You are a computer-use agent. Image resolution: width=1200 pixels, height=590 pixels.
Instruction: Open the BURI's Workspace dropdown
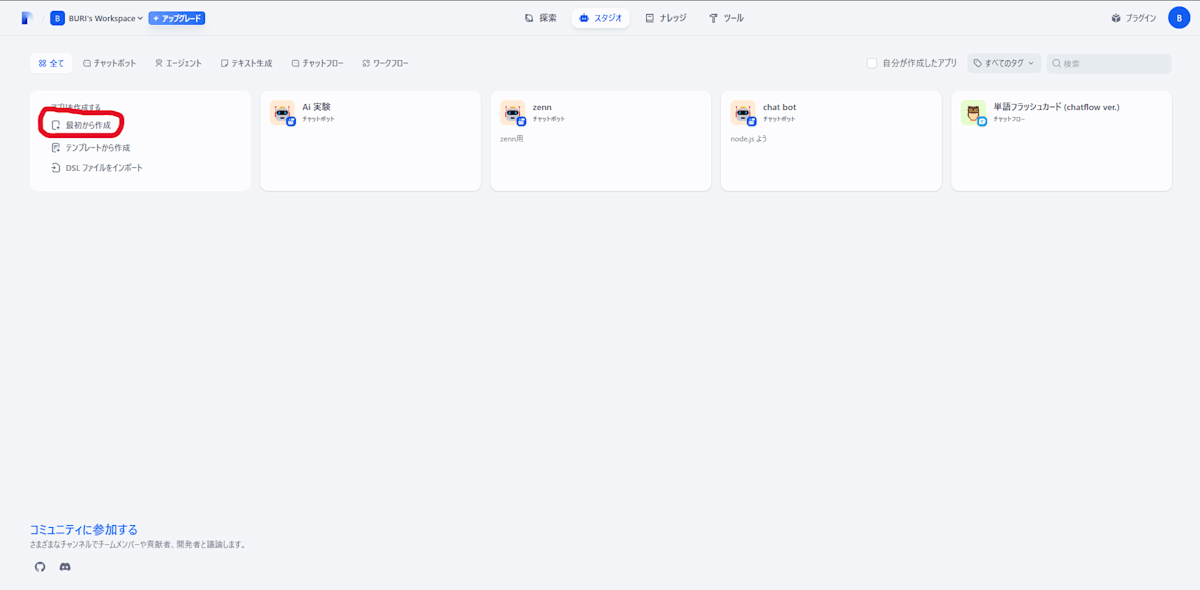pos(95,17)
